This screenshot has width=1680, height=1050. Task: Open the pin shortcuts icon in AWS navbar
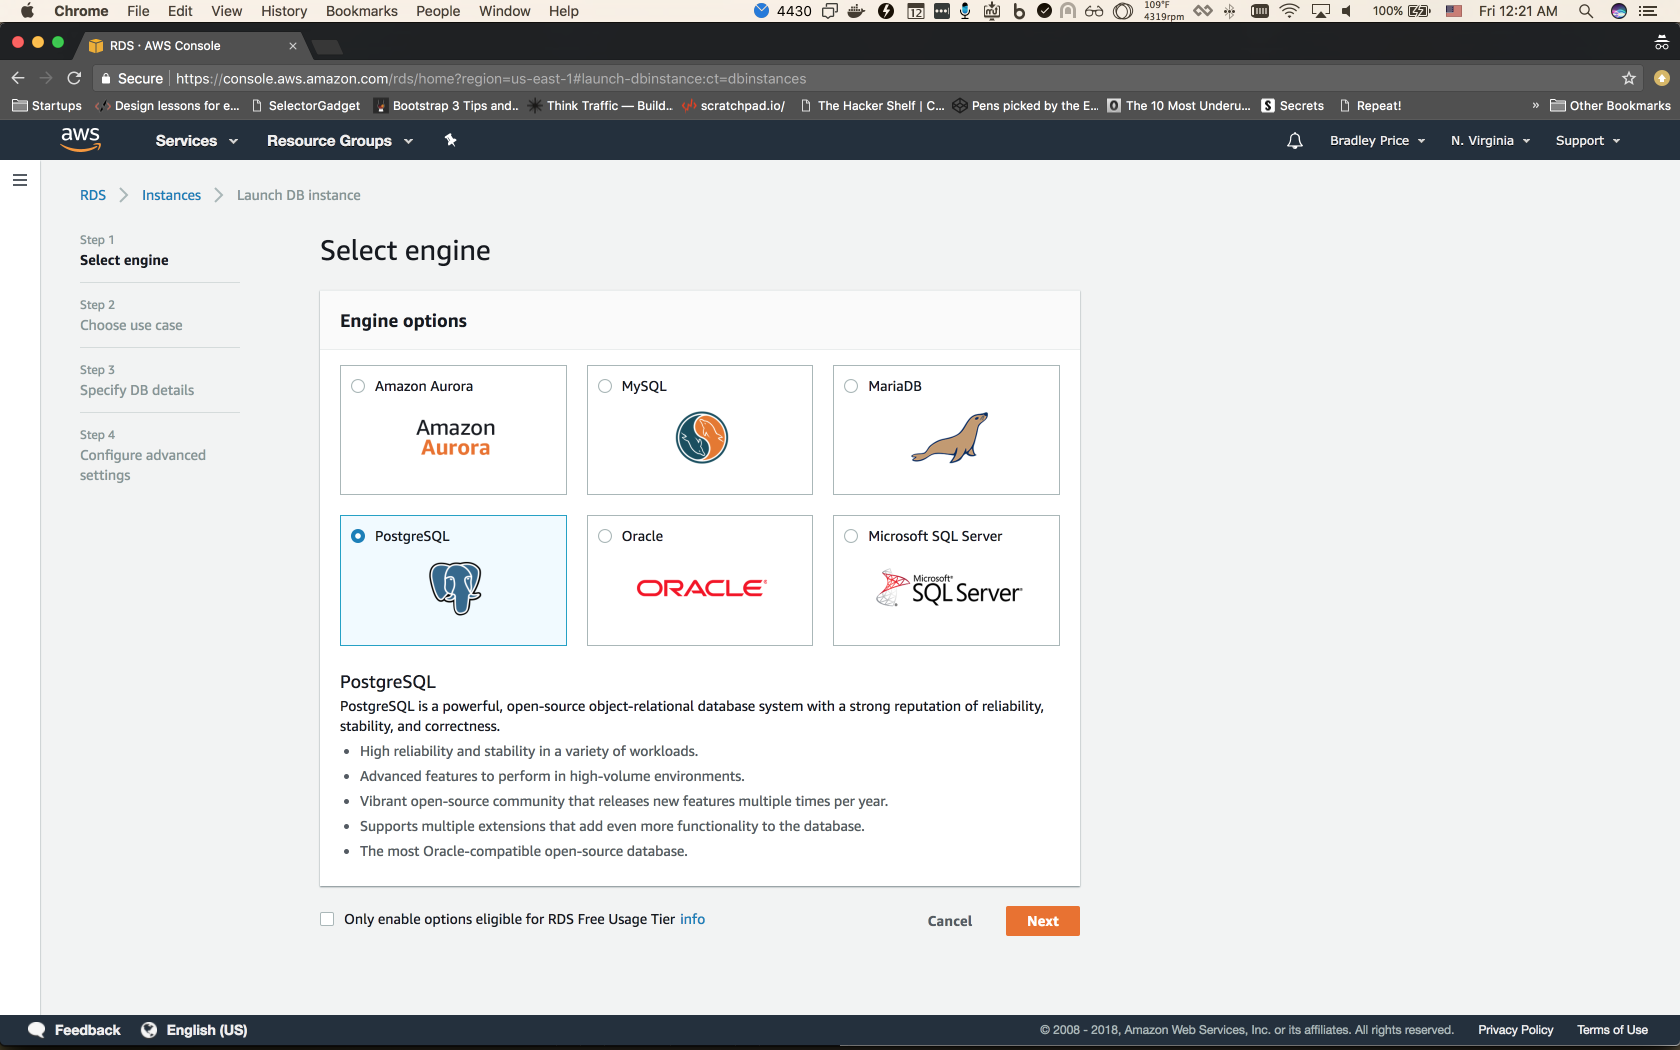tap(450, 140)
